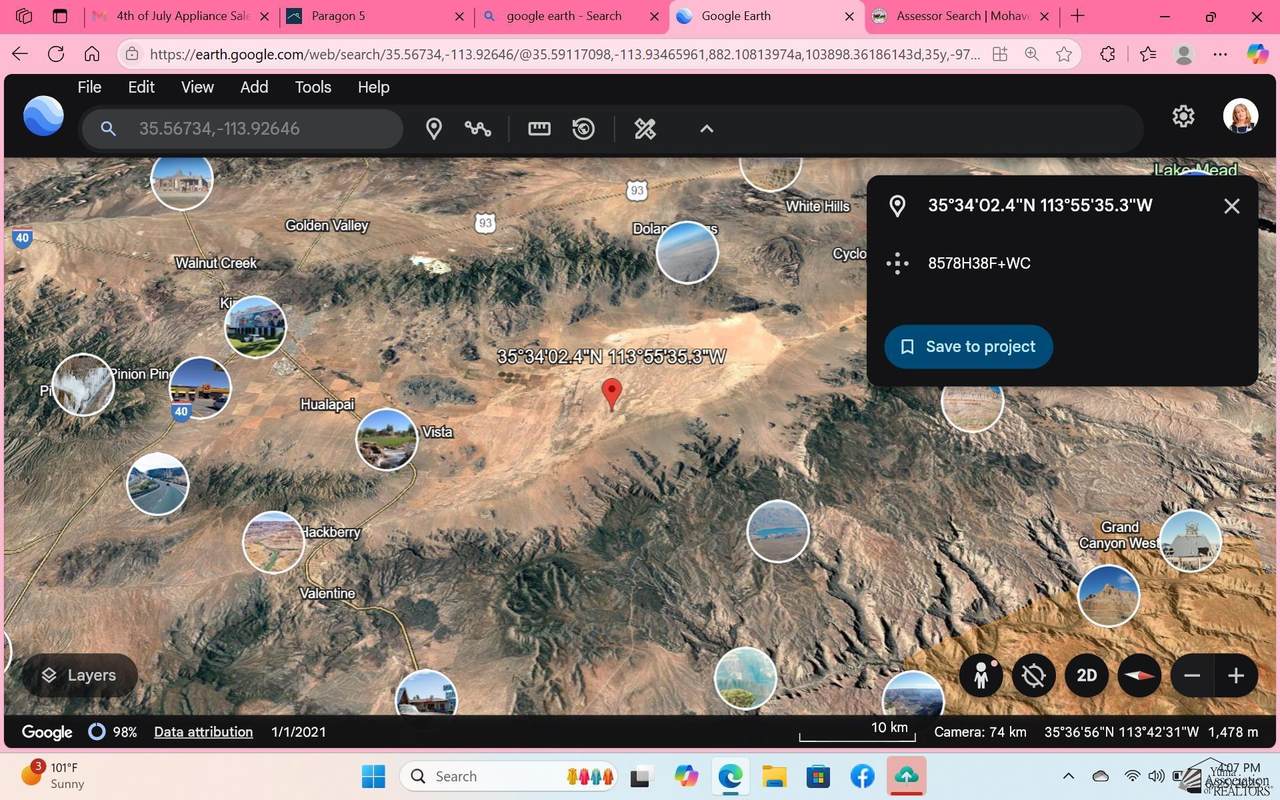1280x800 pixels.
Task: Open the File menu
Action: pyautogui.click(x=89, y=87)
